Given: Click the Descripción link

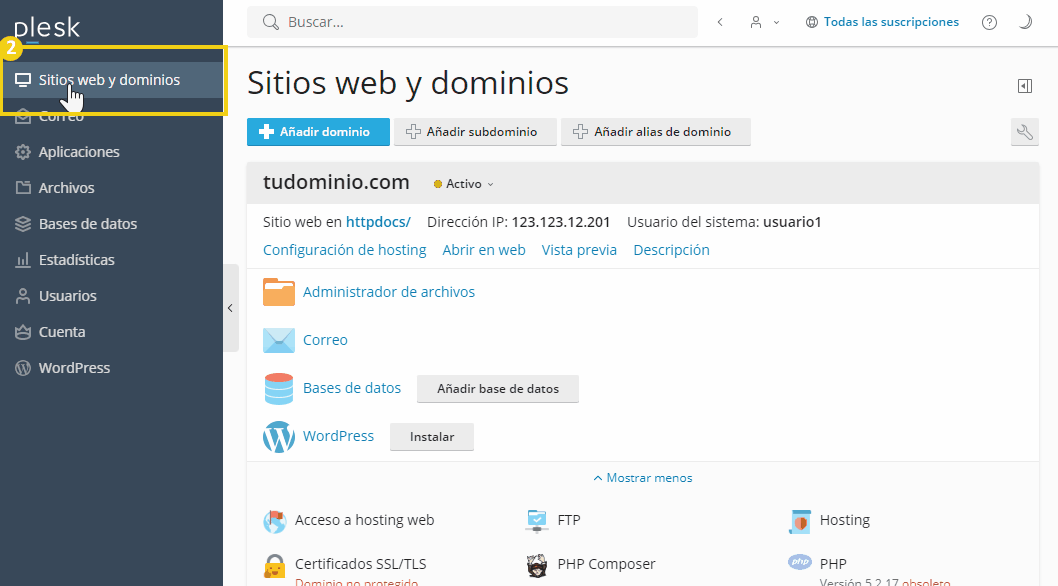Looking at the screenshot, I should pyautogui.click(x=671, y=250).
